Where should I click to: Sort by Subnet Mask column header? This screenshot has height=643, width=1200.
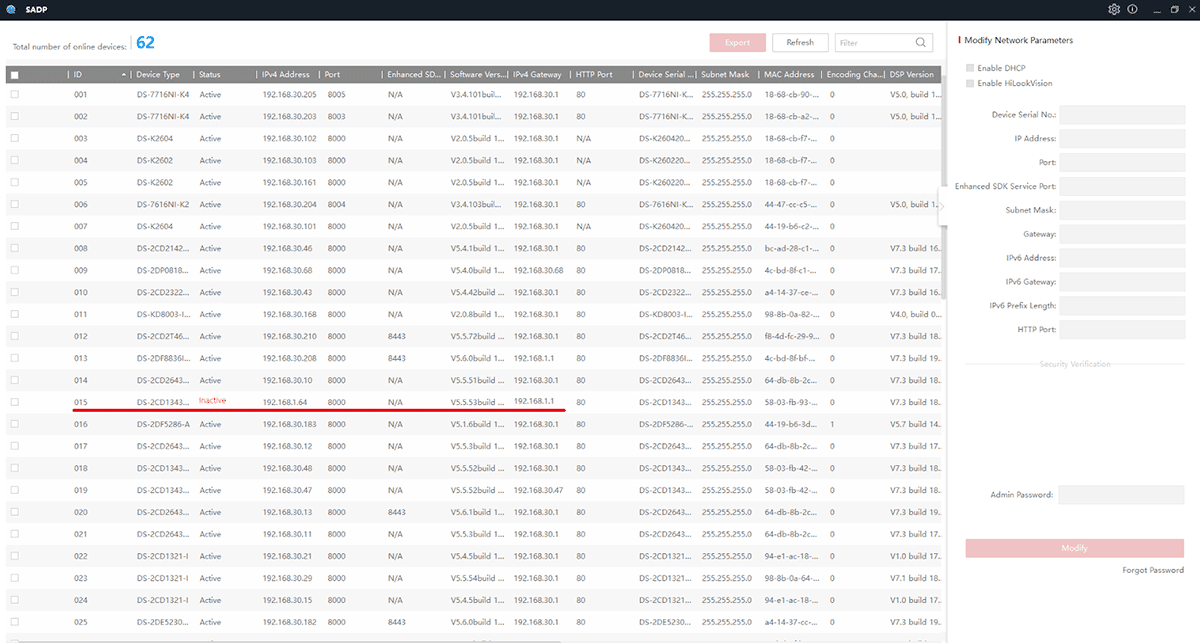[x=725, y=75]
